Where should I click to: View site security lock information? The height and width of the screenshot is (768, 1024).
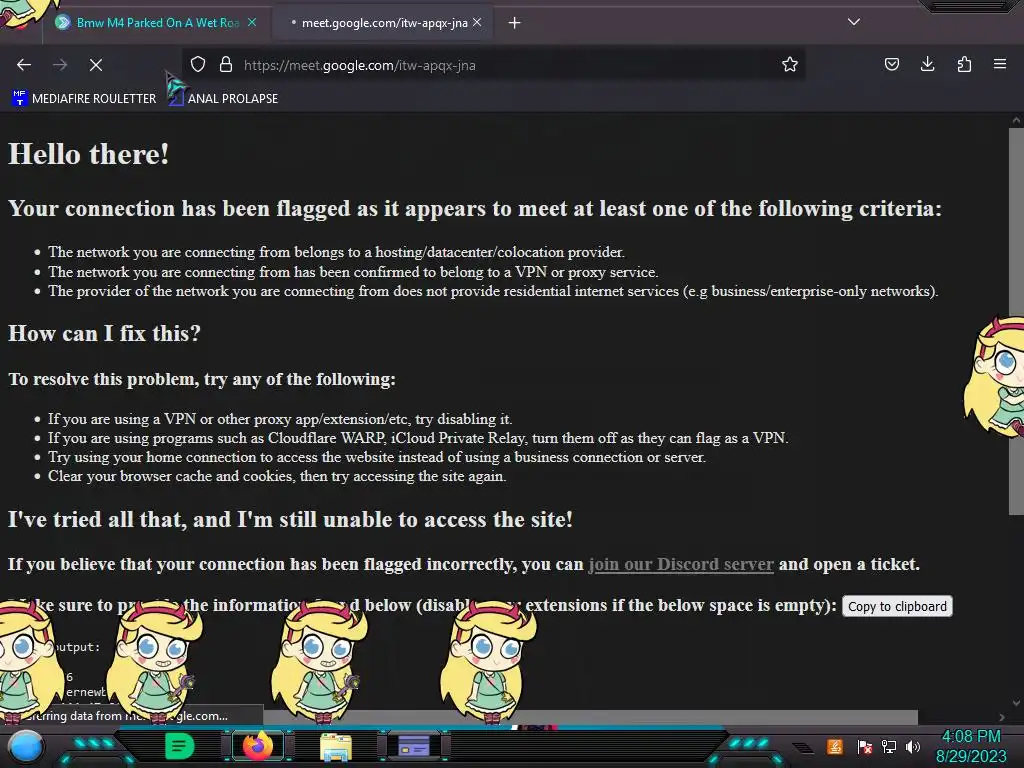[x=226, y=65]
